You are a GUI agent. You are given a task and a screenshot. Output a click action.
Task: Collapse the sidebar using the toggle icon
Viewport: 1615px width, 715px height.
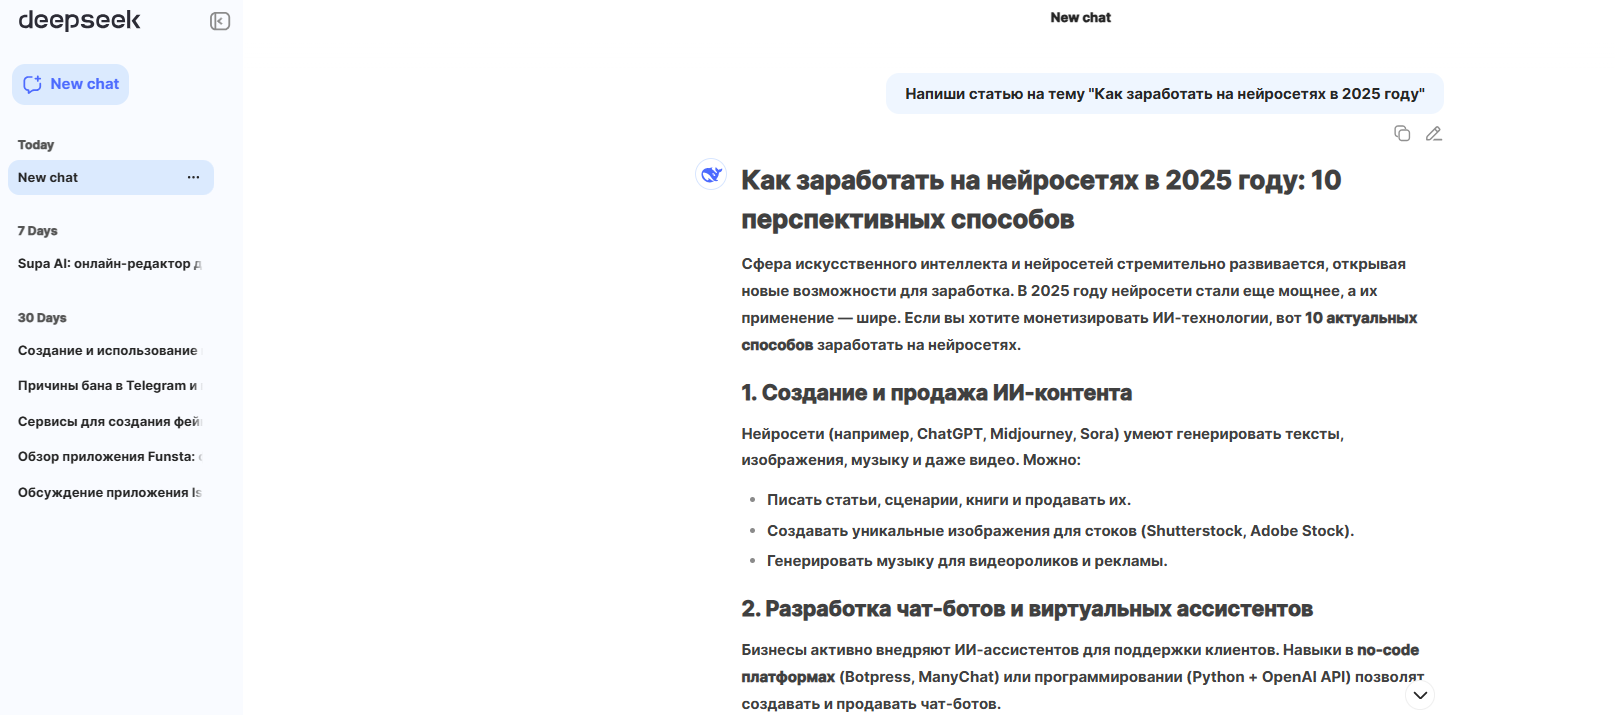coord(220,21)
